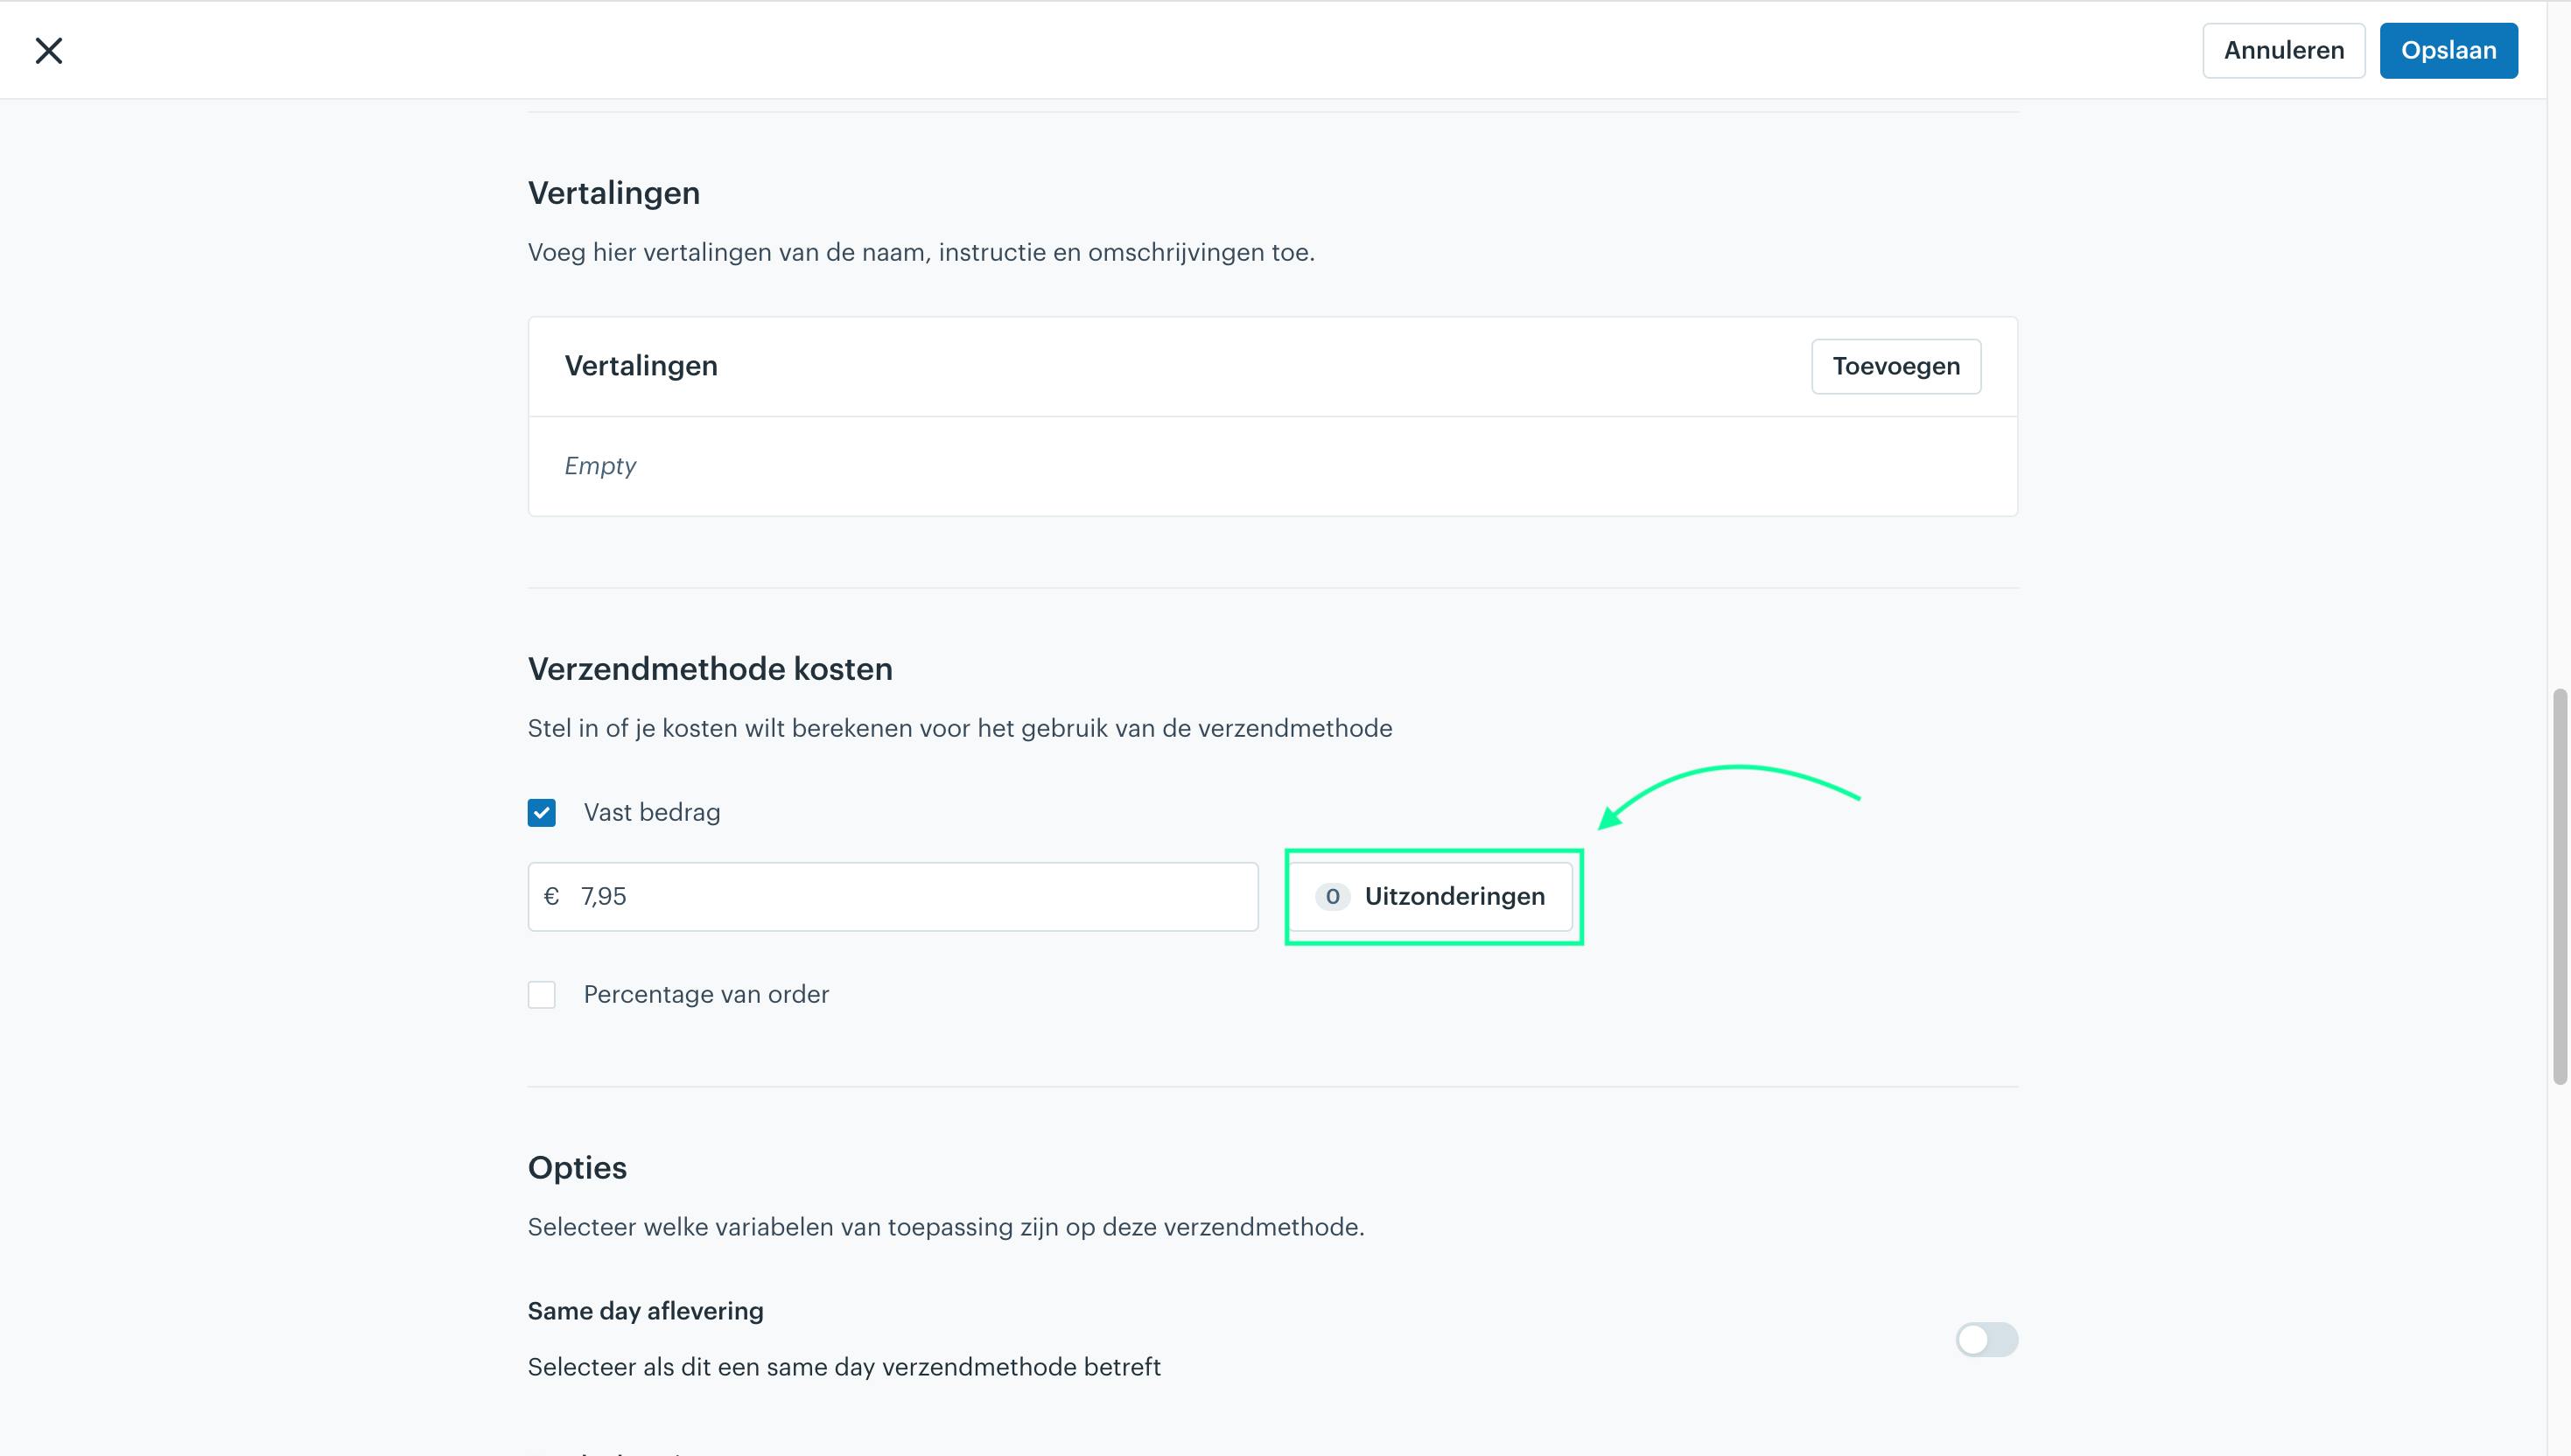Uncheck the Vast bedrag checkbox

tap(542, 813)
